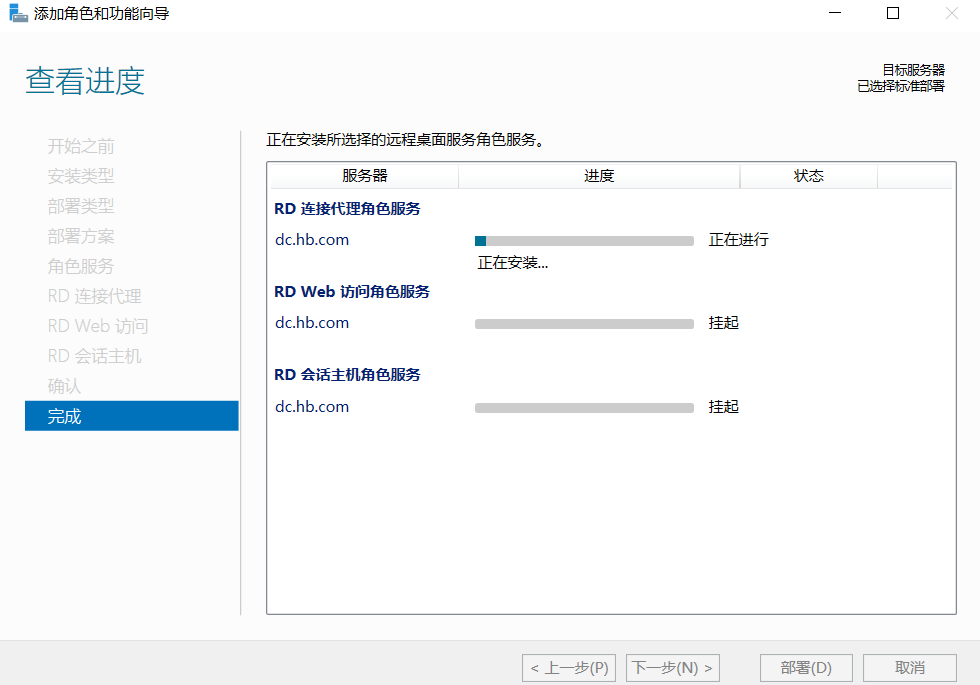
Task: Select the RD 会话主机 step in sidebar
Action: tap(94, 356)
